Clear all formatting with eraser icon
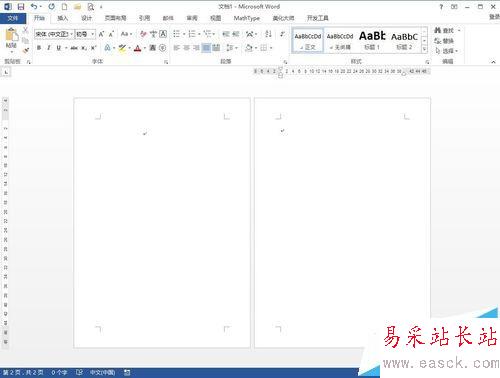500x378 pixels. [x=143, y=34]
